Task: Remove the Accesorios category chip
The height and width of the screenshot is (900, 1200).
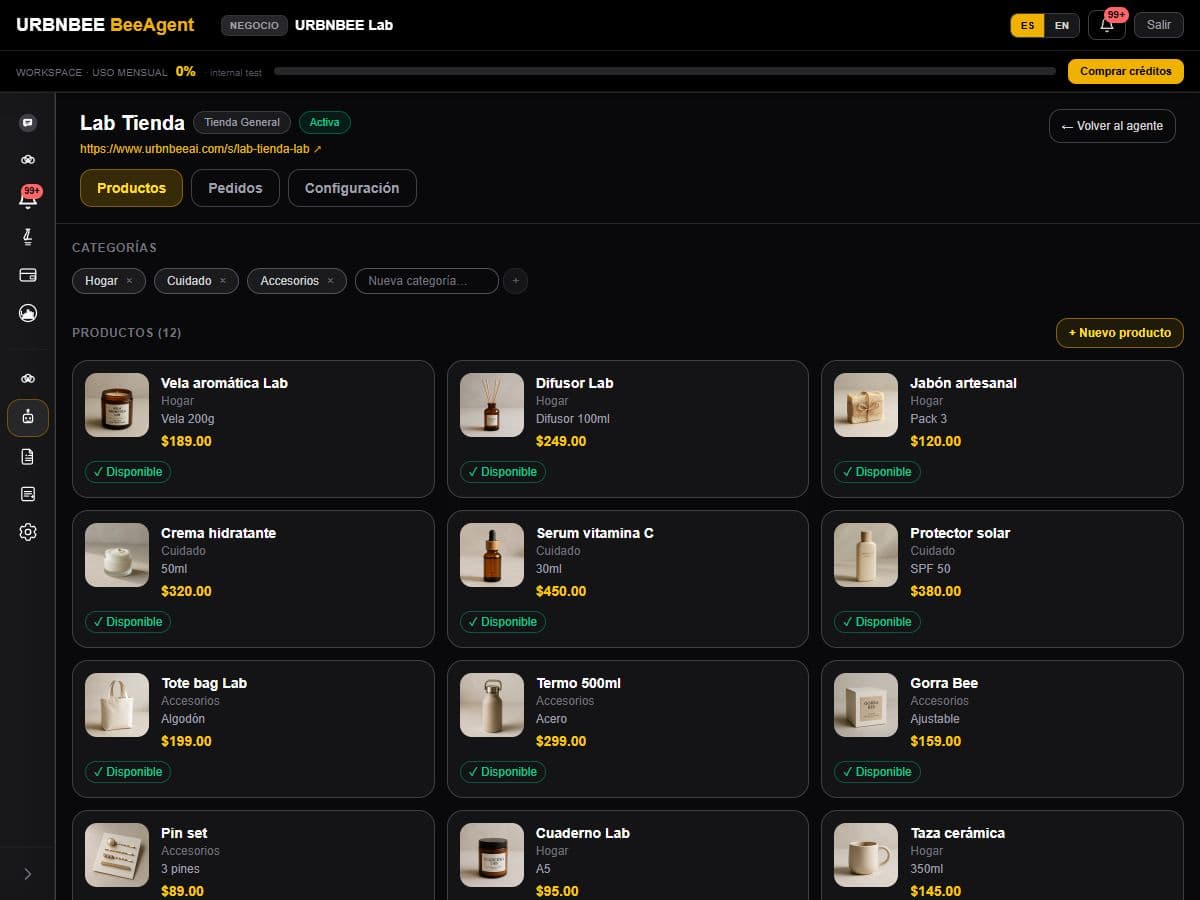Action: click(x=330, y=281)
